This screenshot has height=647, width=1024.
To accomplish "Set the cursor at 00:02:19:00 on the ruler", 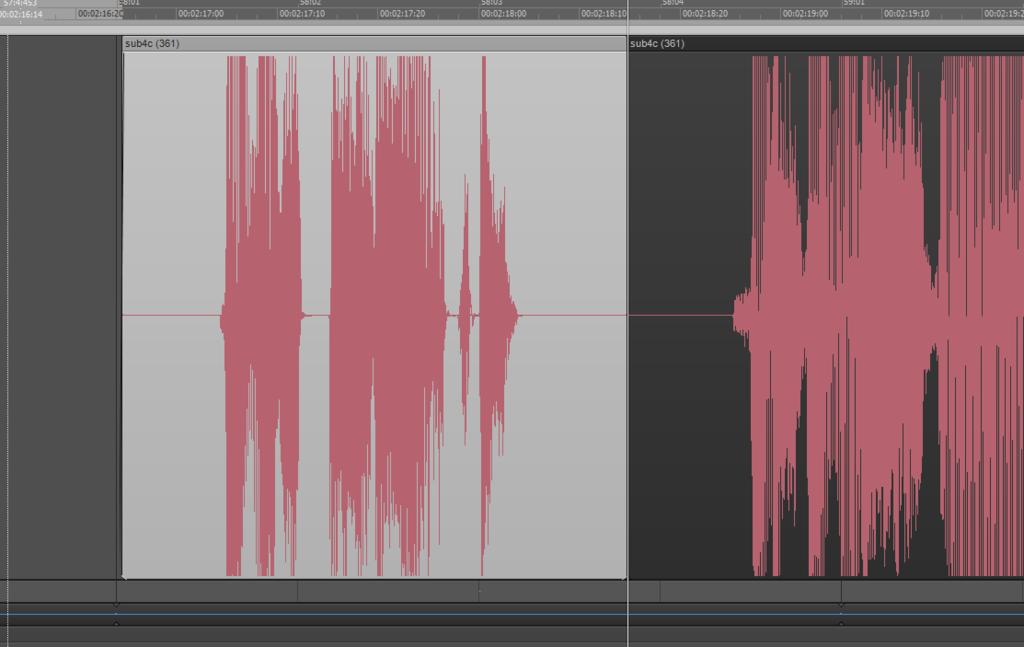I will (x=805, y=15).
